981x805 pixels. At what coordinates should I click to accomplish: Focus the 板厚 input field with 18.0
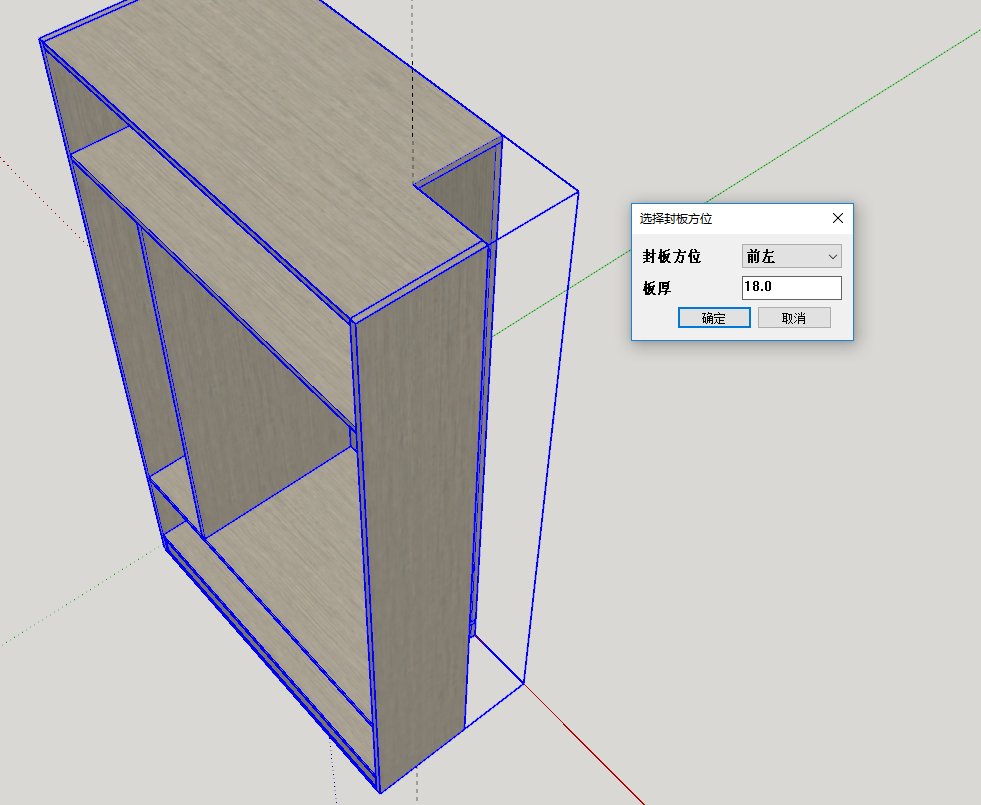790,288
